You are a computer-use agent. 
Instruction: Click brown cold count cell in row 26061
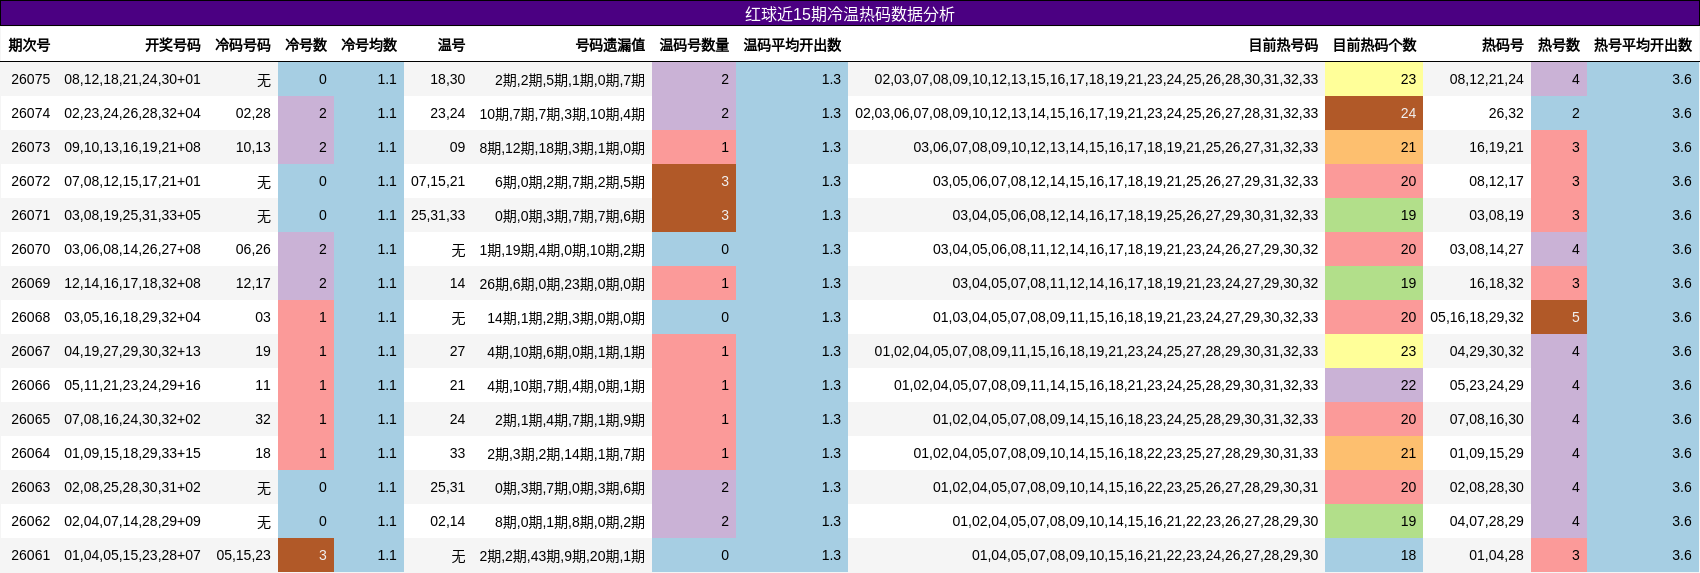(306, 555)
